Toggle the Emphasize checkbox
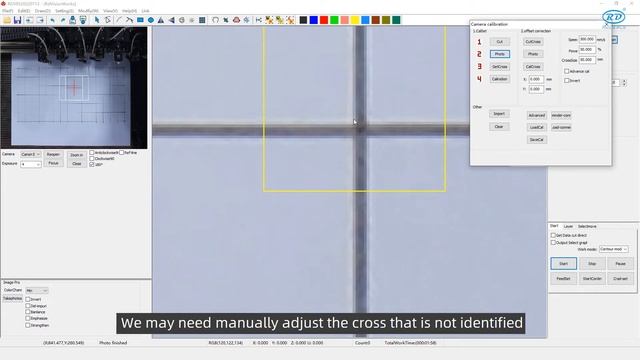640x360 pixels. (28, 318)
